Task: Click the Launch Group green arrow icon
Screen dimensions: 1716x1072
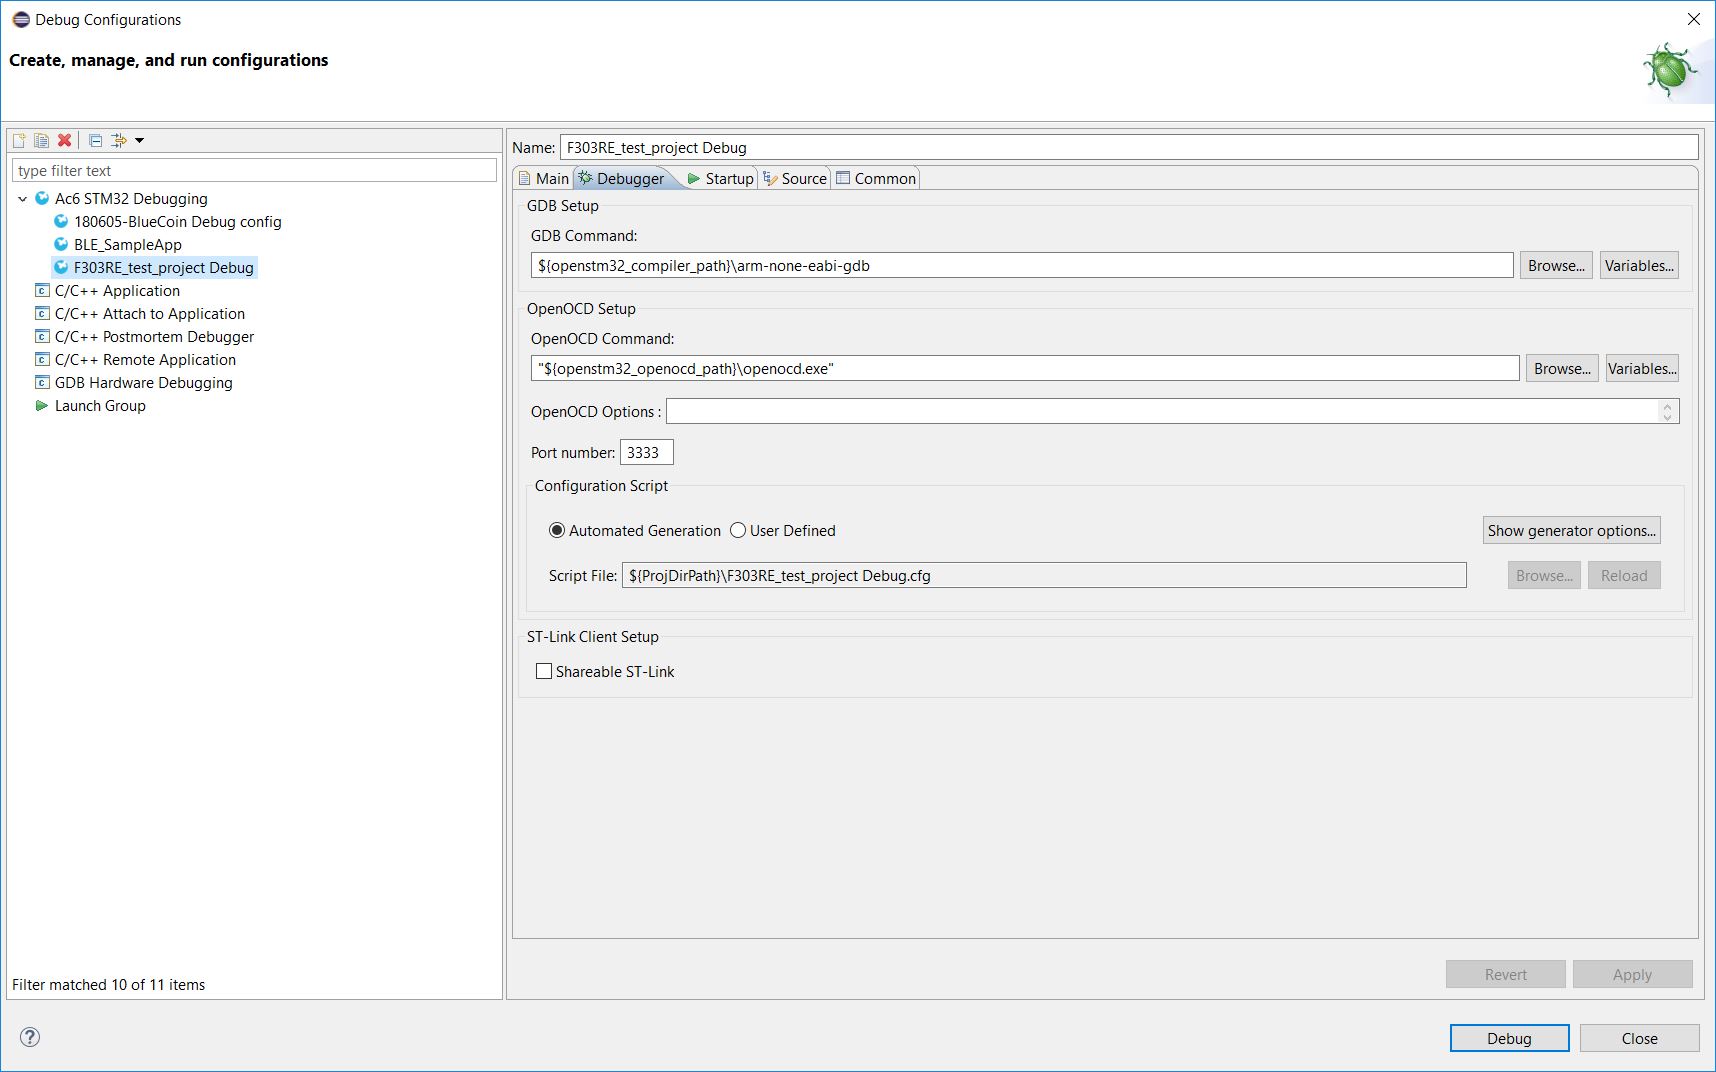Action: [x=41, y=405]
